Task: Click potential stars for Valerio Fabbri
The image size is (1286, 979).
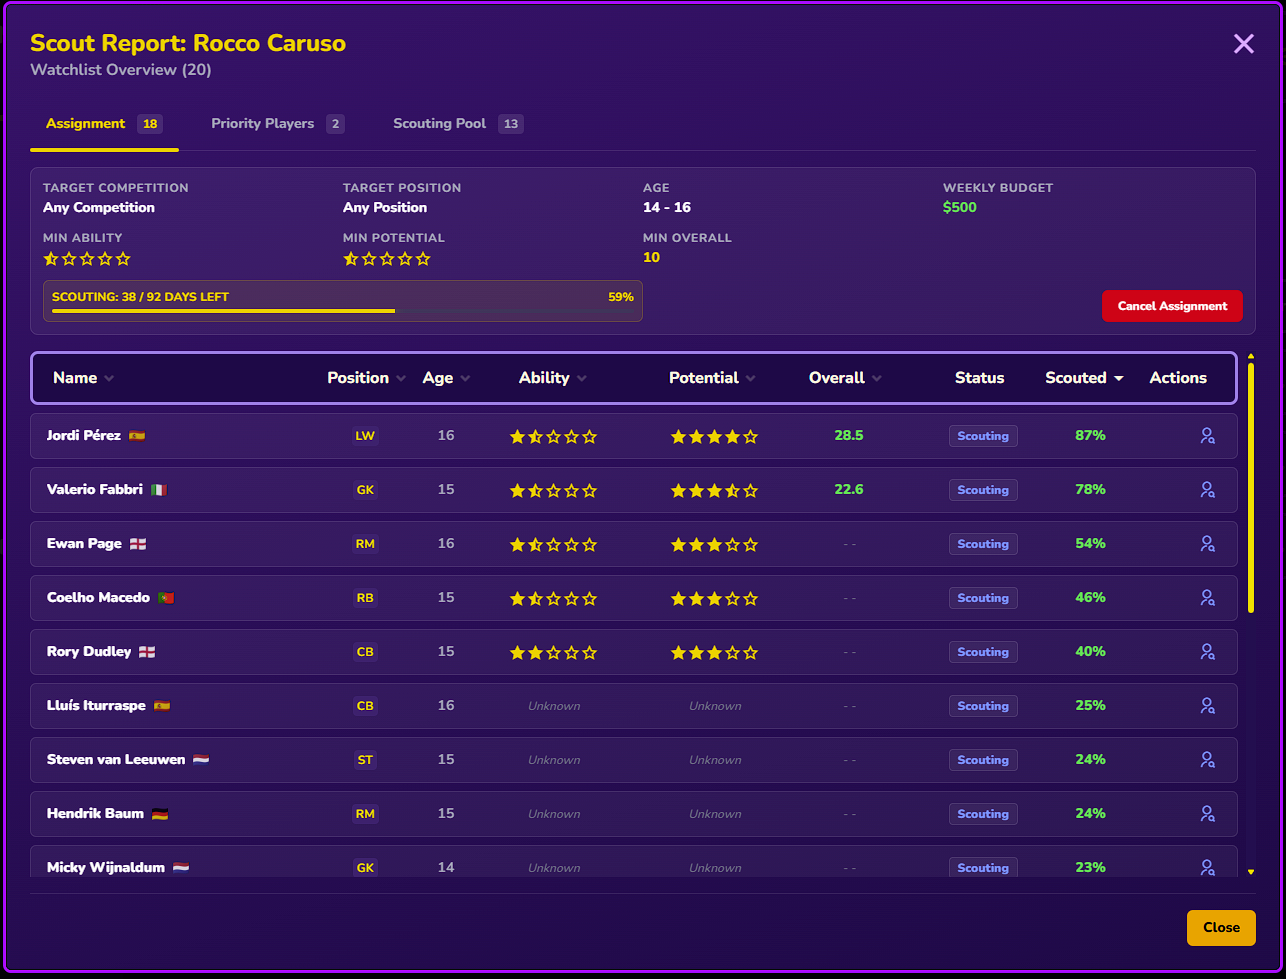Action: 714,490
